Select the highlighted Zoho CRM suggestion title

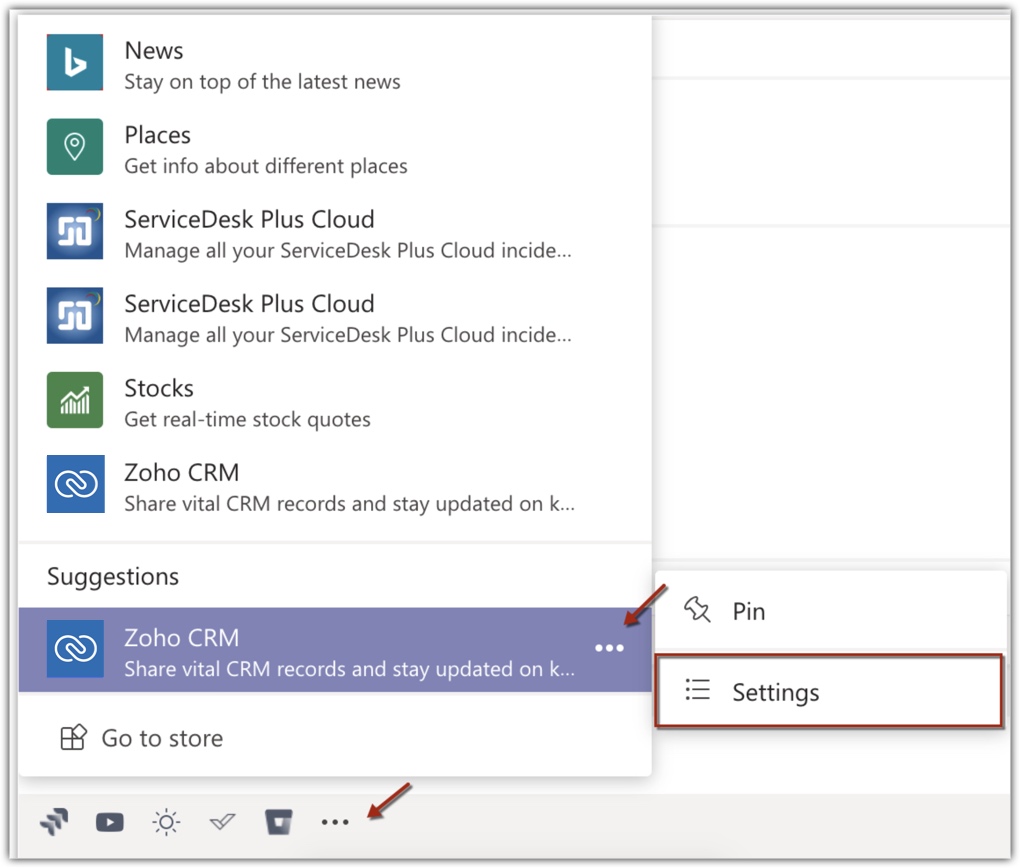click(x=181, y=638)
